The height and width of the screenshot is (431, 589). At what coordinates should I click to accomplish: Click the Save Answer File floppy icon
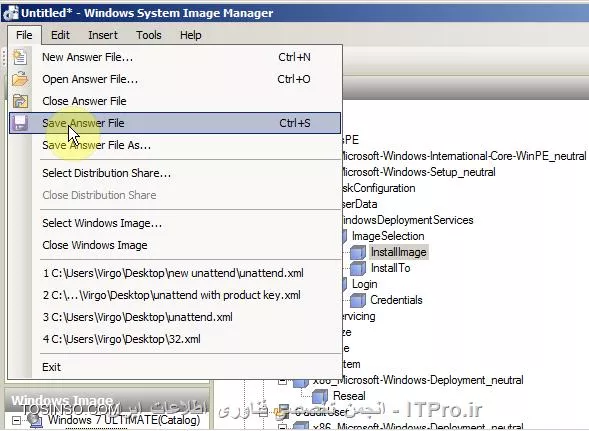(x=20, y=123)
